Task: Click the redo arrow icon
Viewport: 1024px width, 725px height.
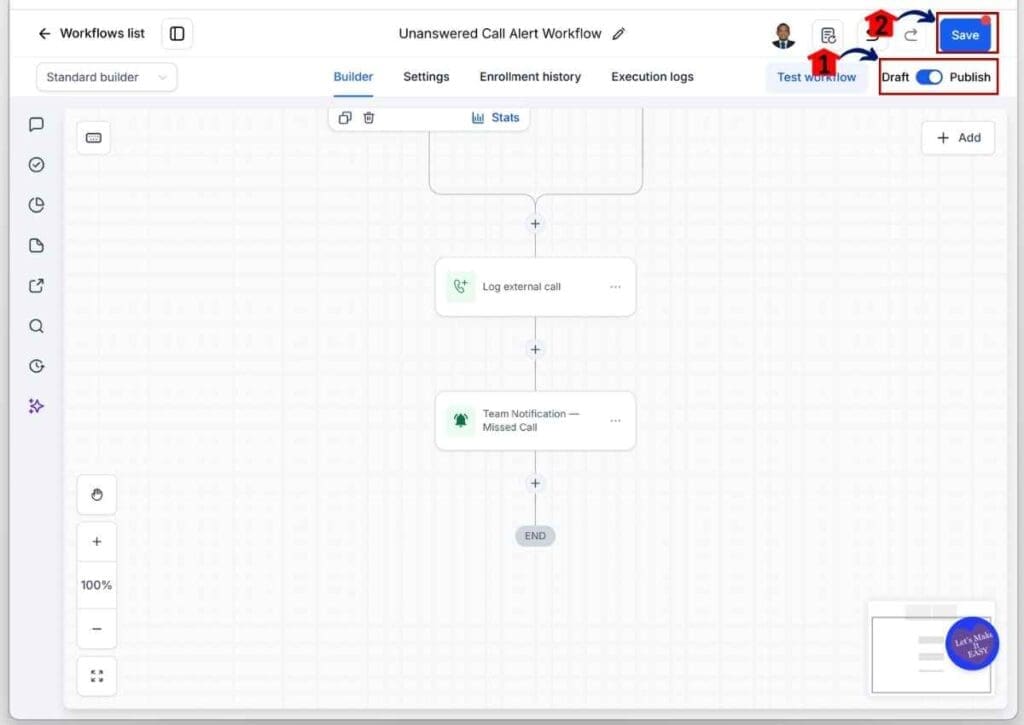Action: (x=911, y=35)
